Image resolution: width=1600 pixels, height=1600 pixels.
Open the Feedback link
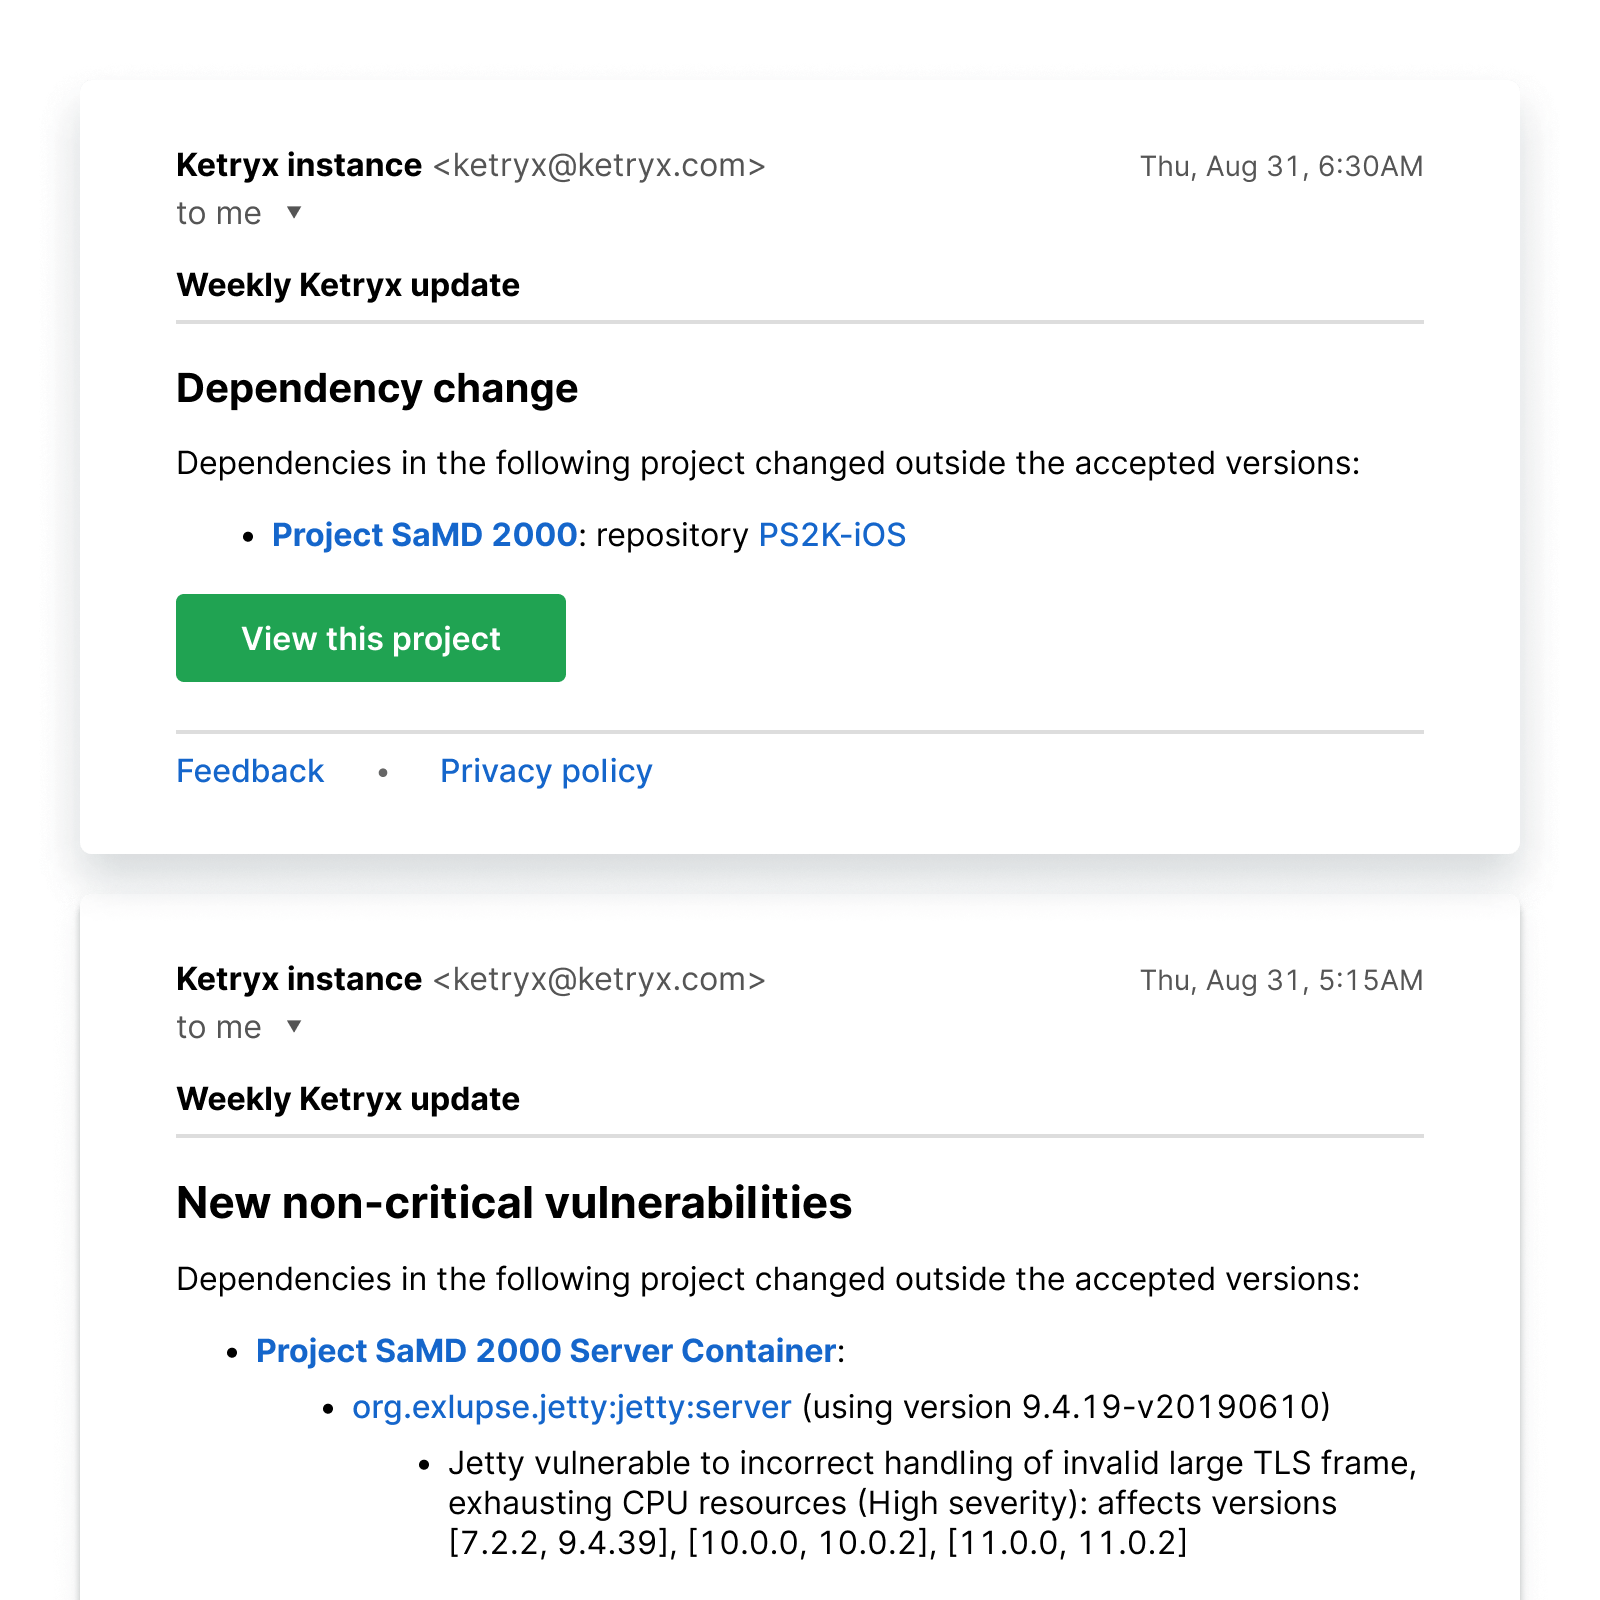[x=250, y=771]
